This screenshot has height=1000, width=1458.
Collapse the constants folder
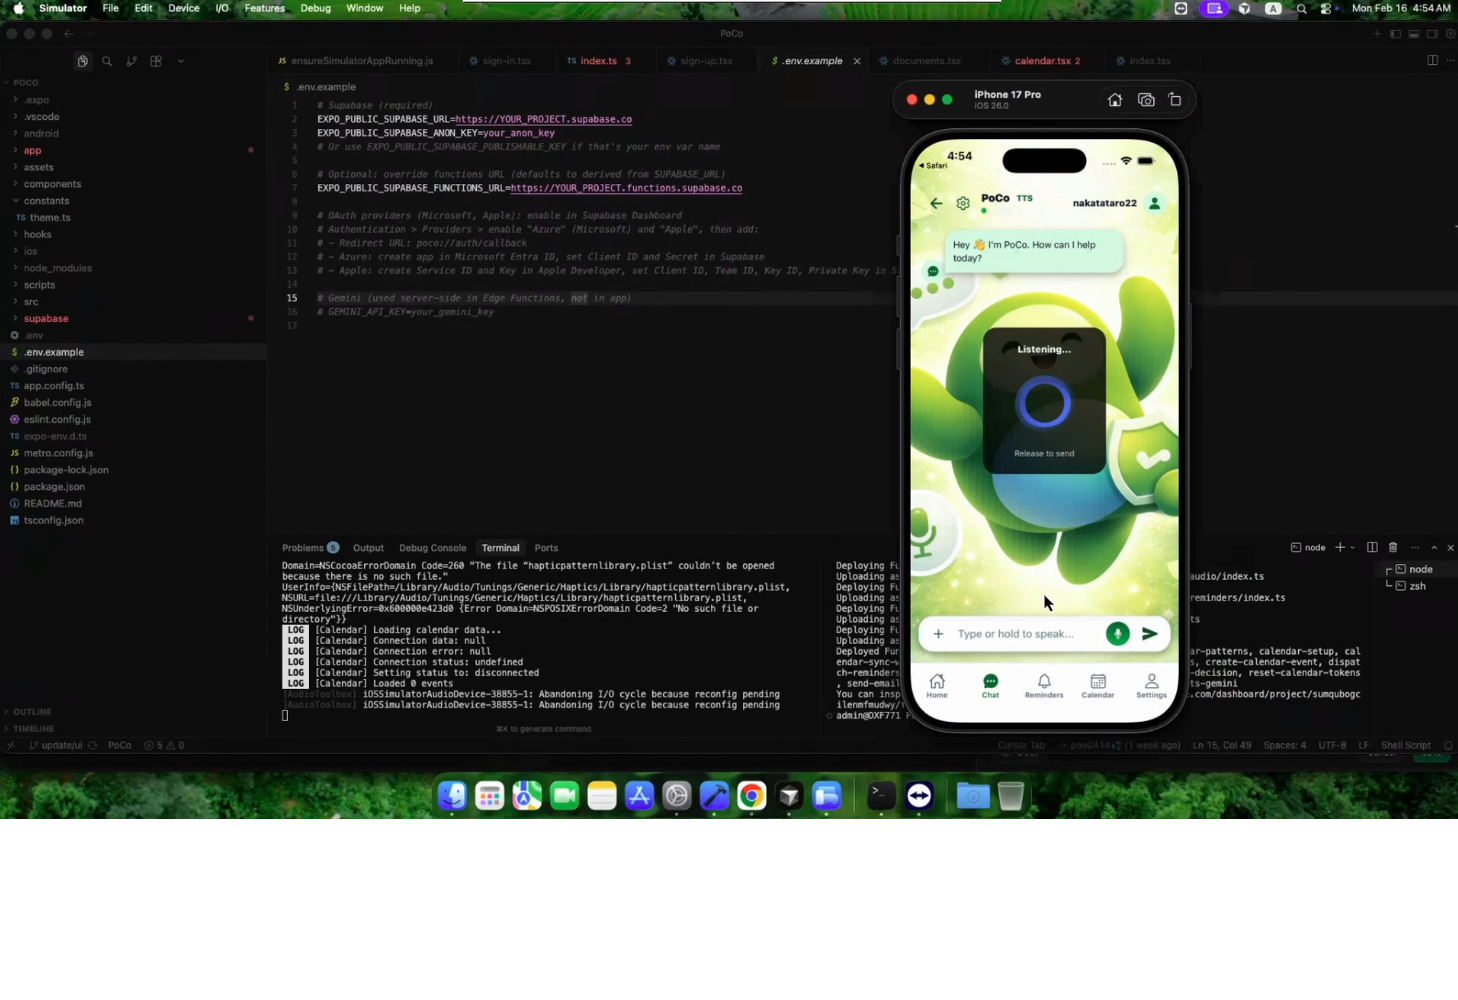tap(46, 201)
